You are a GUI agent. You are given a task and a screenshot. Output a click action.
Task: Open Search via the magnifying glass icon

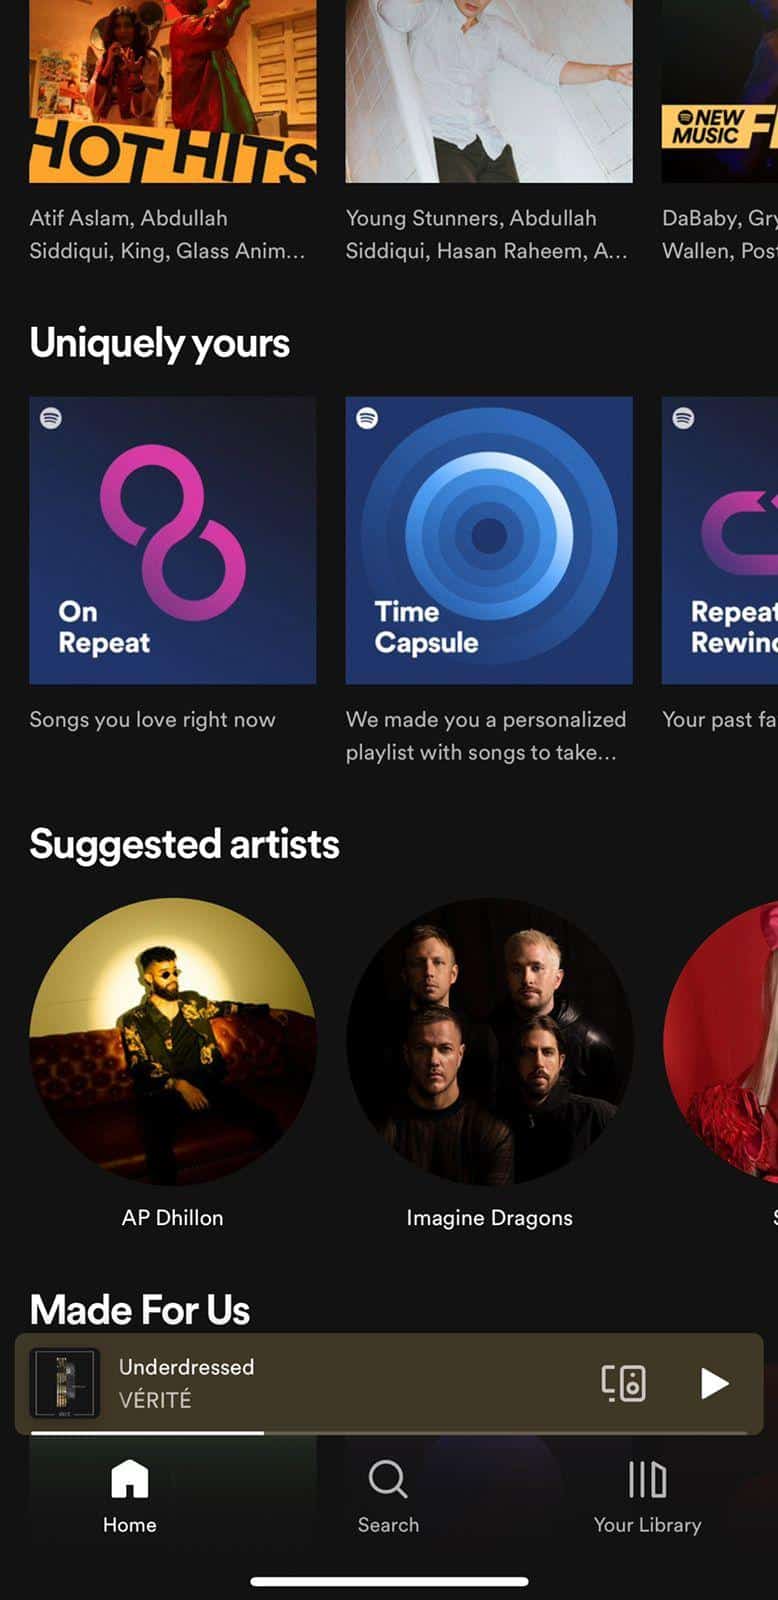coord(388,1479)
